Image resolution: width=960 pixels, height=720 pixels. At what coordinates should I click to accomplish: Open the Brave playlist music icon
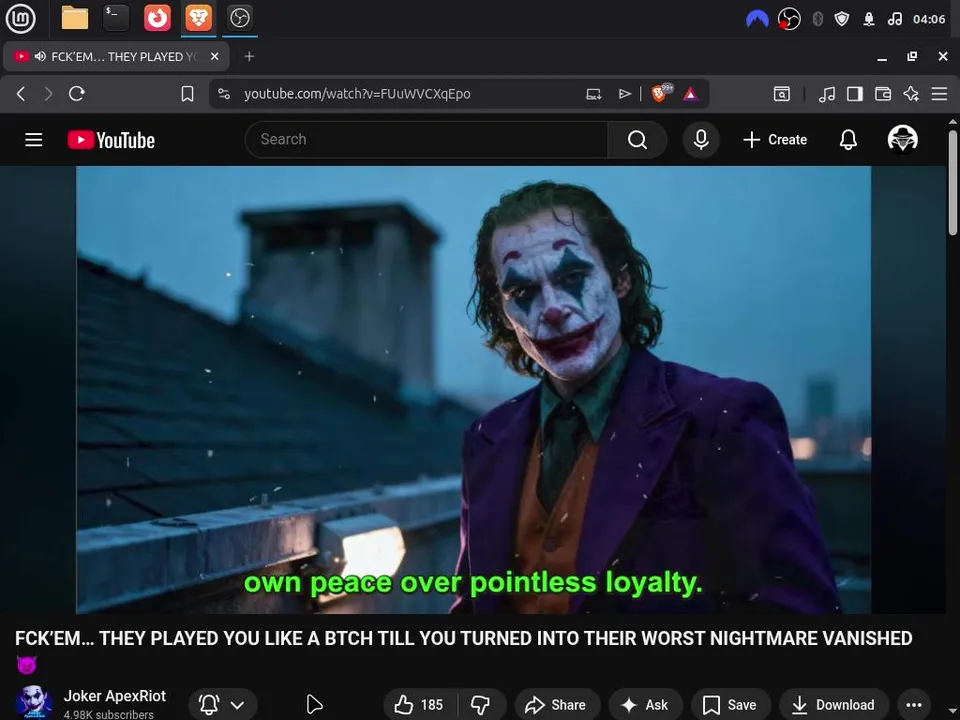pos(827,94)
